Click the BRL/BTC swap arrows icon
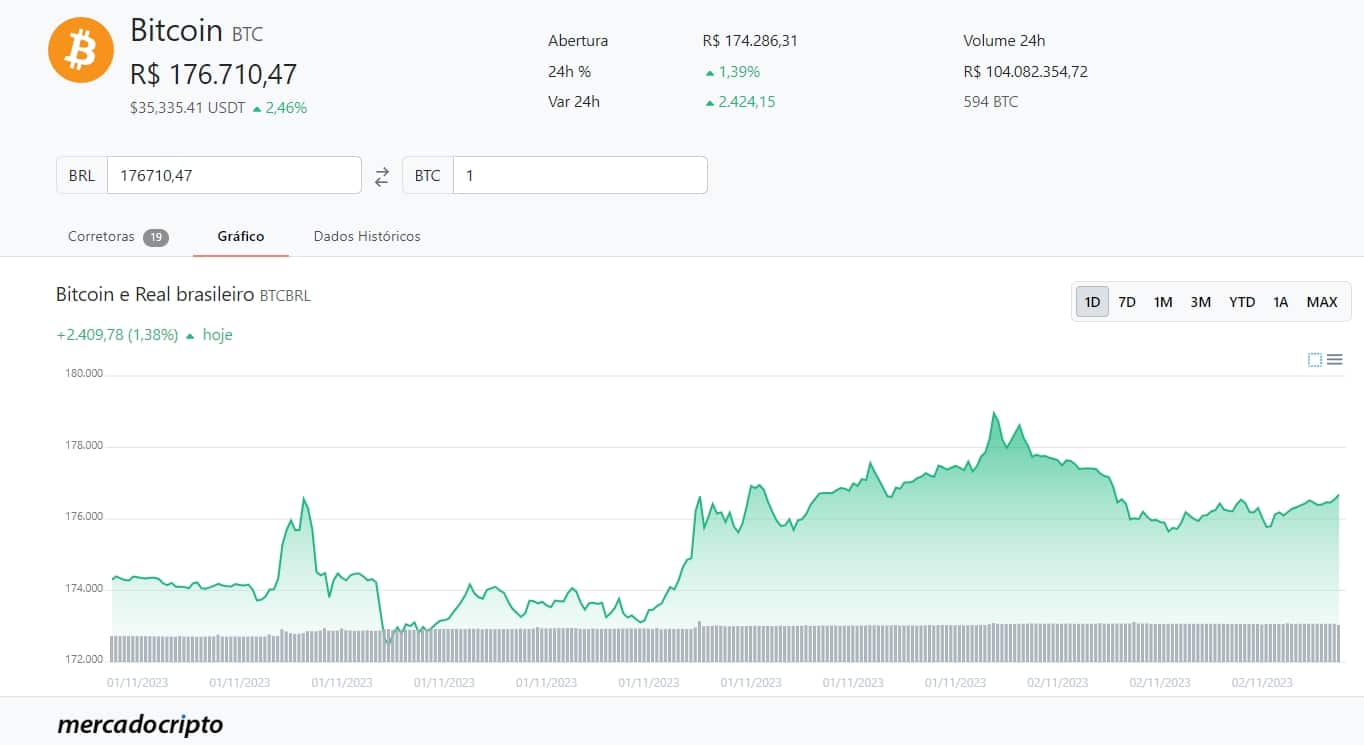The image size is (1364, 745). (382, 176)
